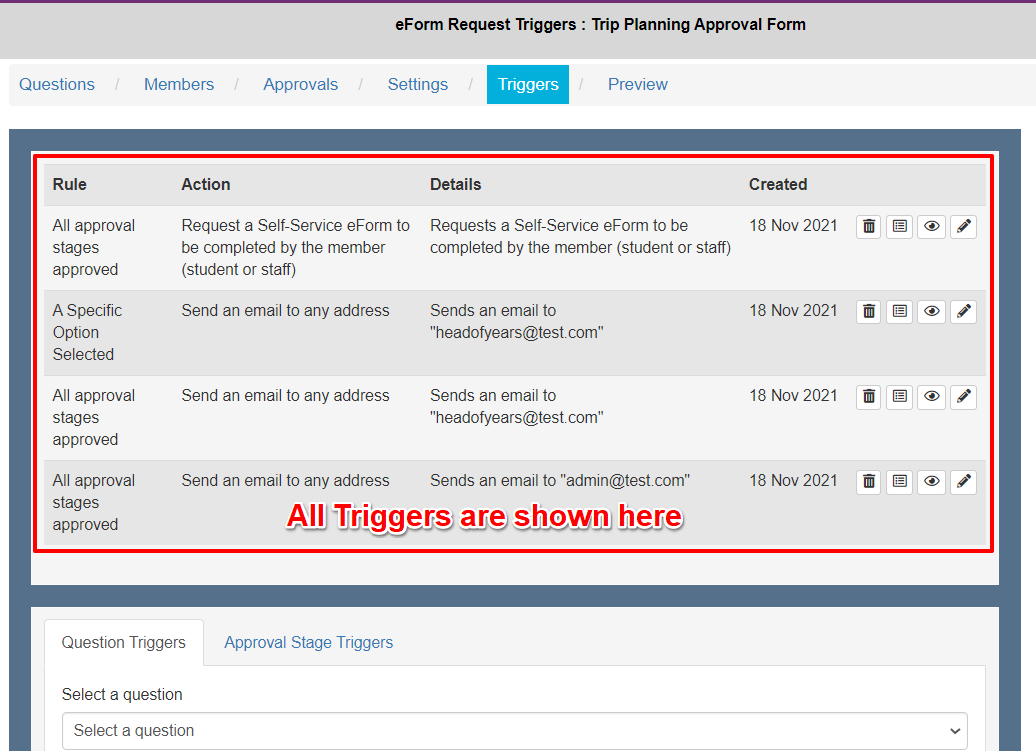
Task: Click eye icon on admin@test.com trigger
Action: pos(931,482)
